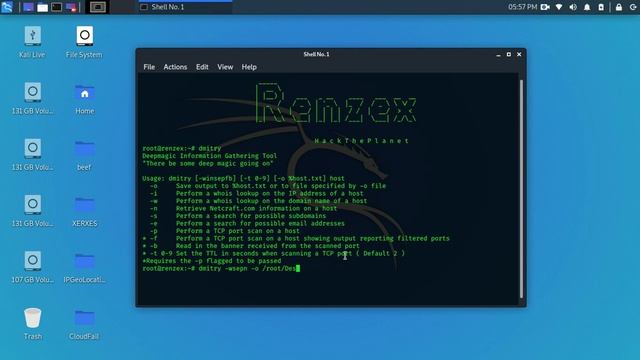
Task: Select the beef folder on desktop
Action: 84,154
